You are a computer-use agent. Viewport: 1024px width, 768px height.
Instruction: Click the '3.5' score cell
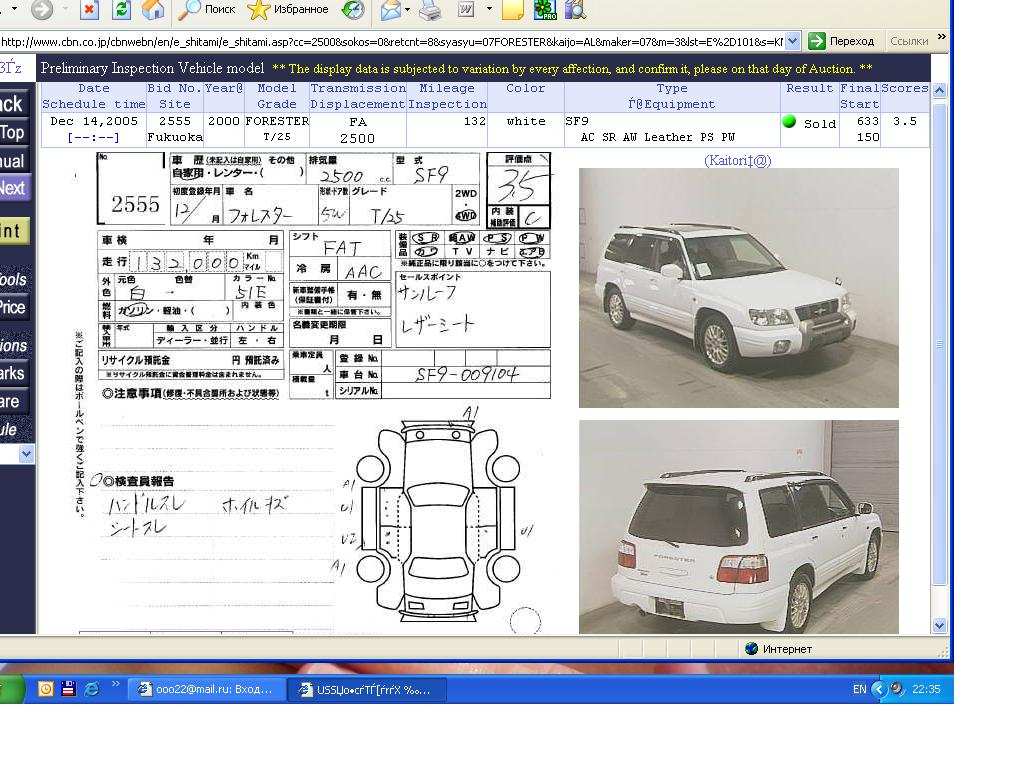pyautogui.click(x=904, y=121)
